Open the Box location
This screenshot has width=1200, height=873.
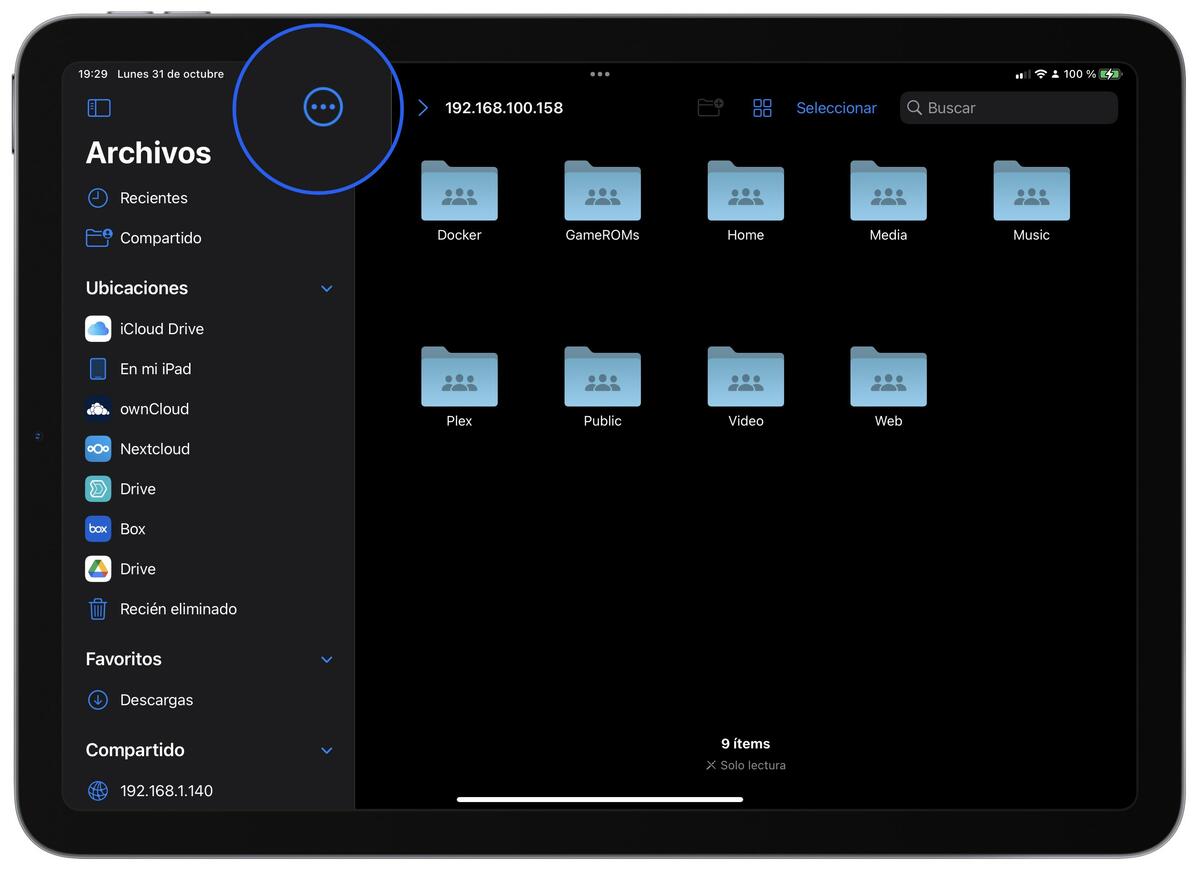coord(208,529)
